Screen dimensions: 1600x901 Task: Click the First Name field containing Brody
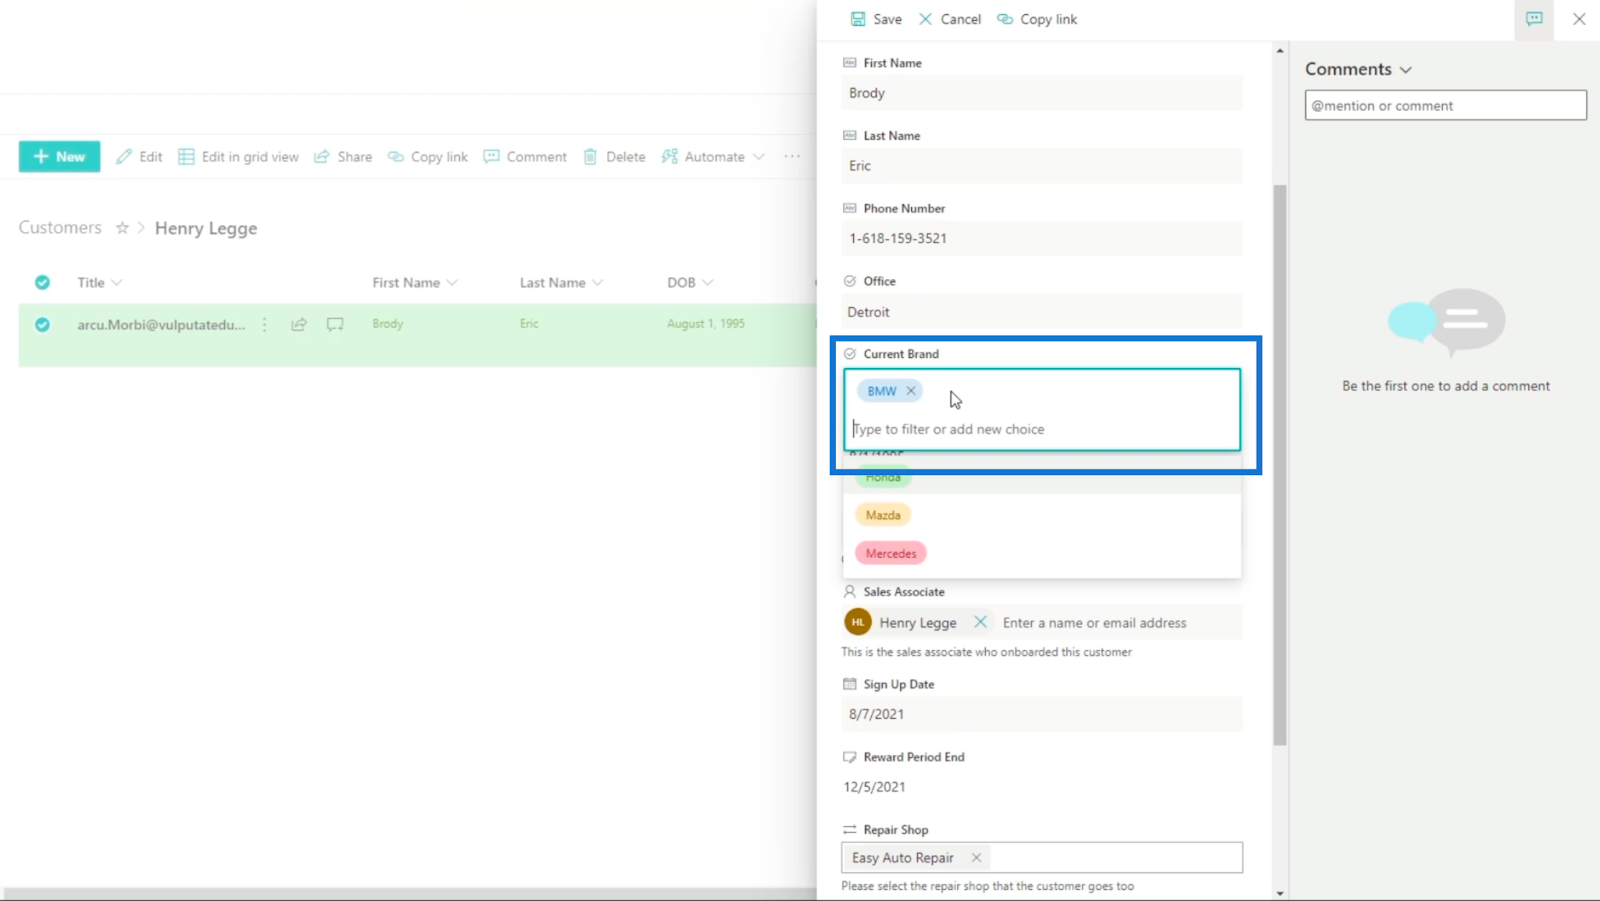(1042, 93)
